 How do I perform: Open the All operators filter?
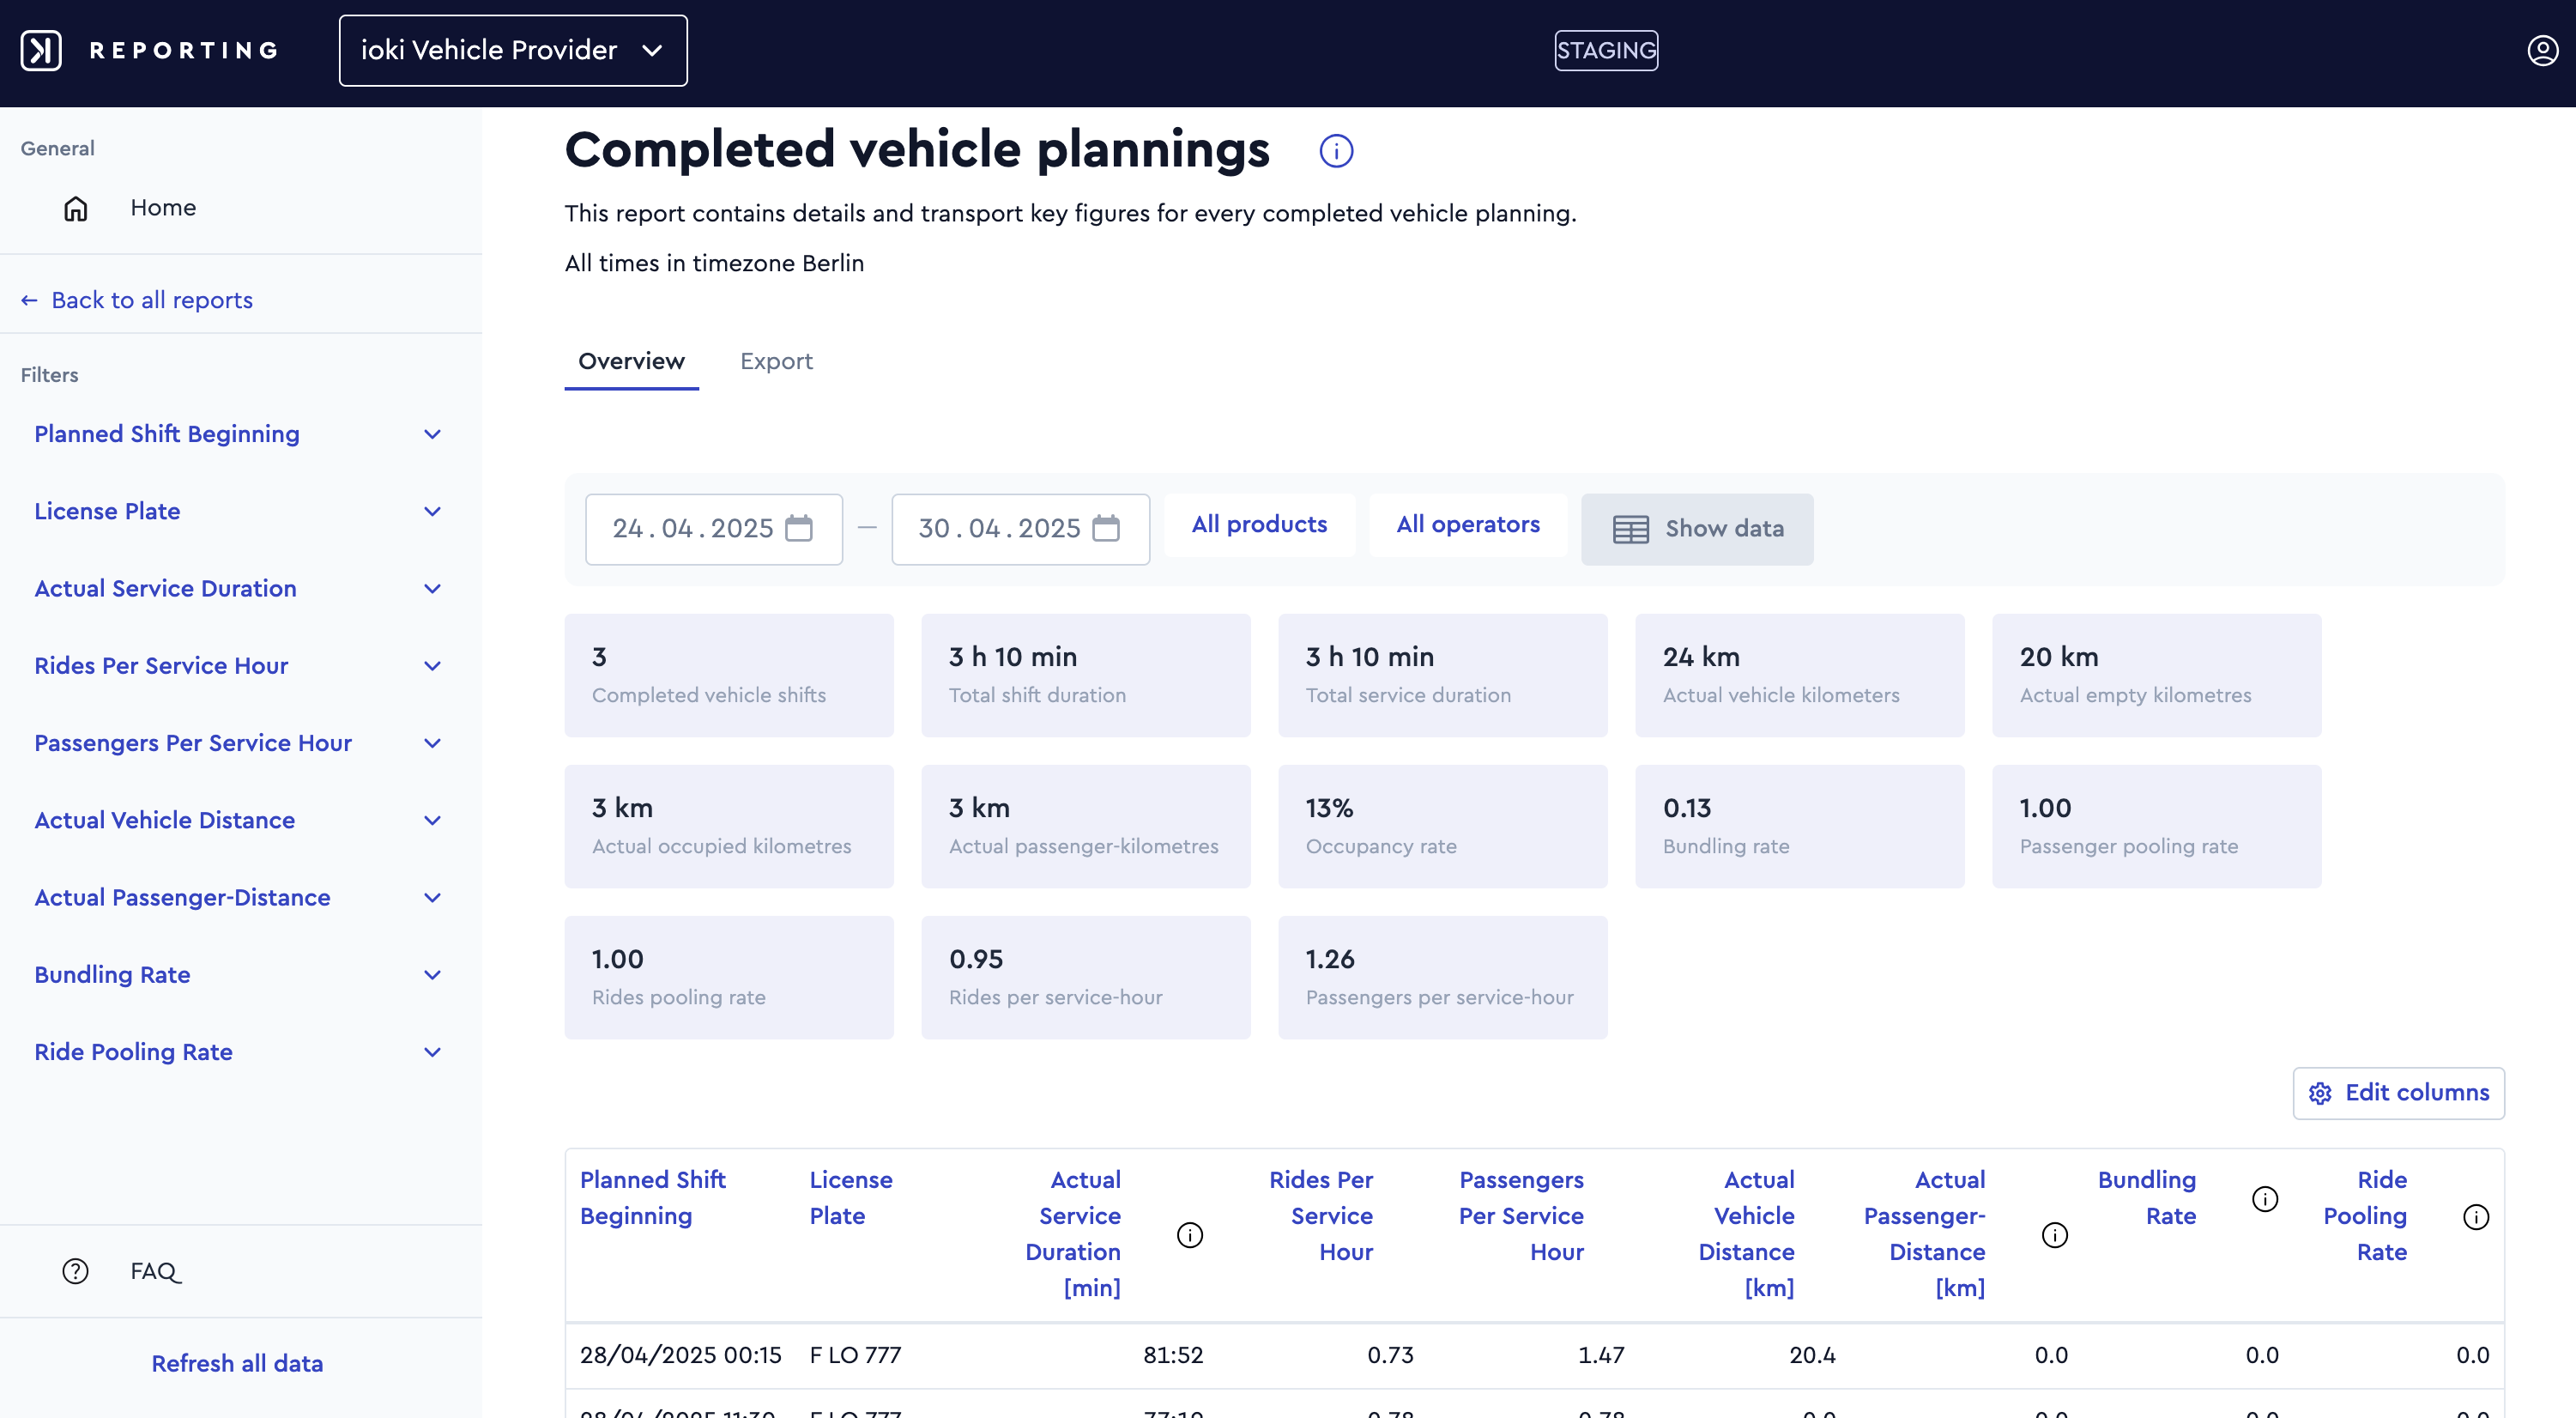click(1468, 524)
